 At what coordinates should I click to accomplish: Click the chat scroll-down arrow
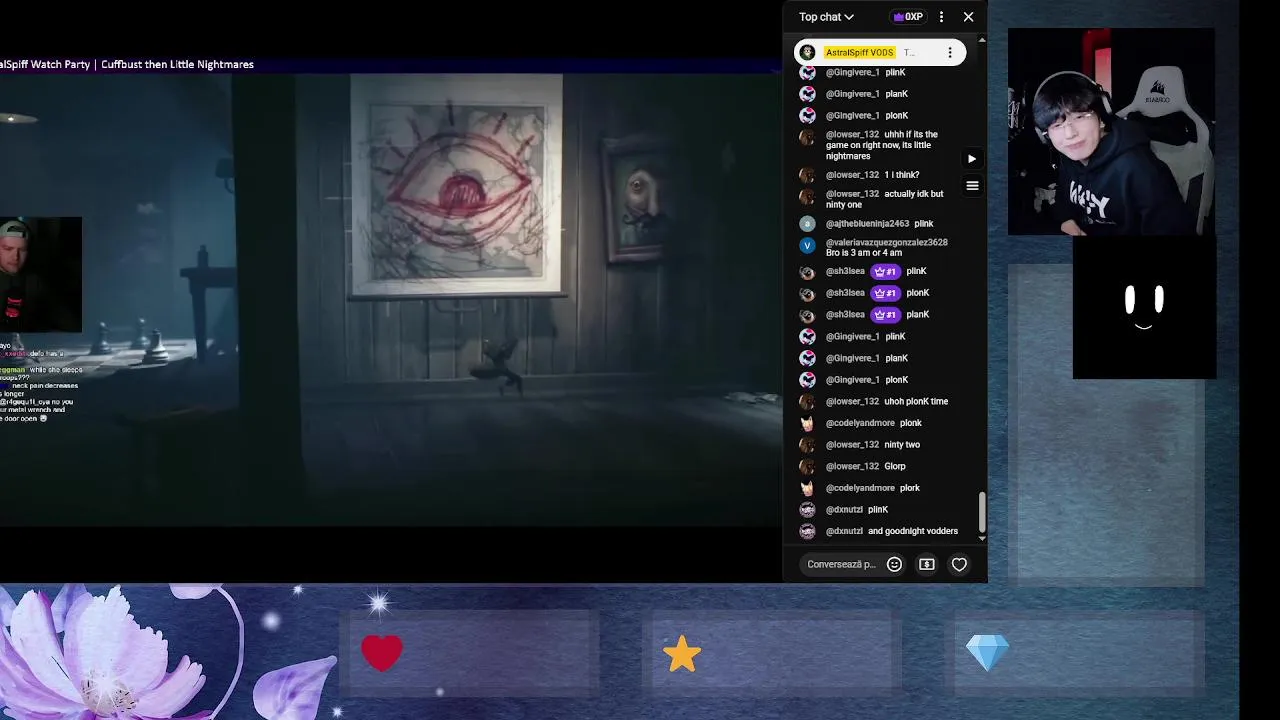[982, 539]
